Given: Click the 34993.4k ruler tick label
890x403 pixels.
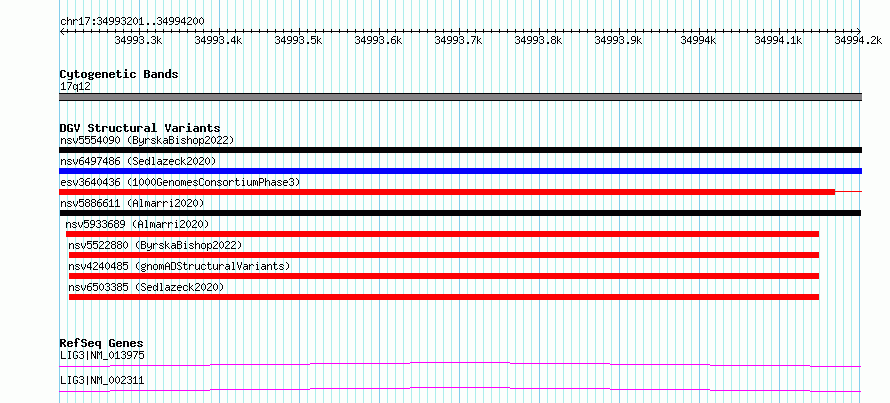Looking at the screenshot, I should tap(219, 40).
